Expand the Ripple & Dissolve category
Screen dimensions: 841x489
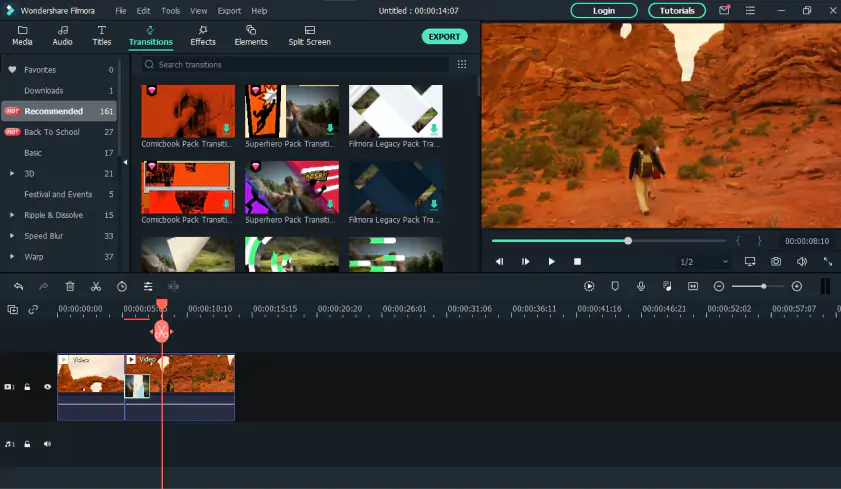point(12,215)
